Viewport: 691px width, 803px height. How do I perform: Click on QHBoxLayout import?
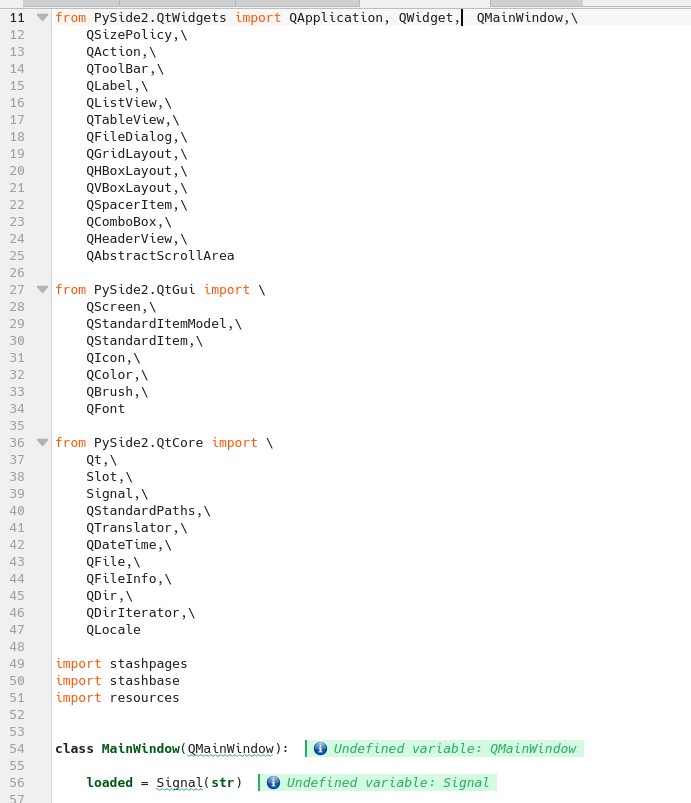coord(129,171)
